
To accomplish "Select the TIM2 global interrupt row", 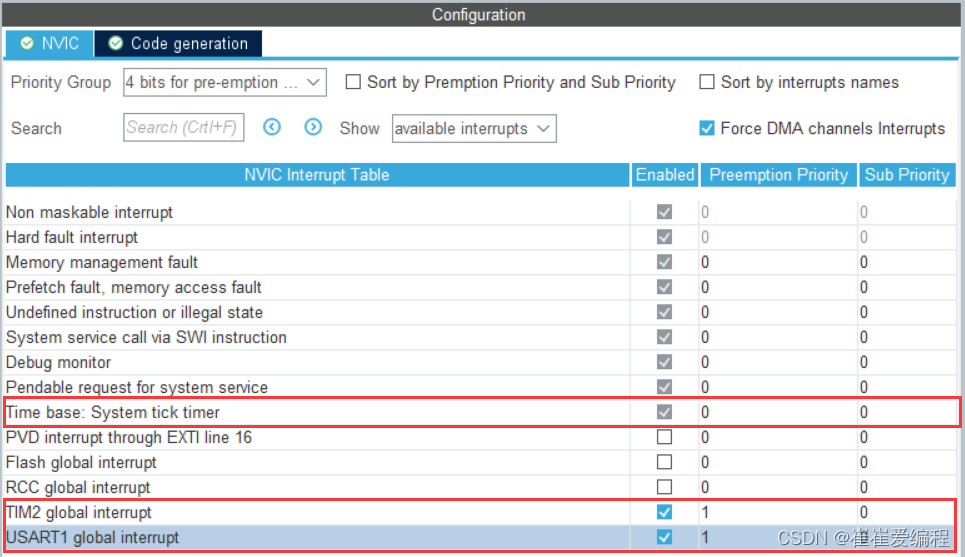I will coord(480,512).
